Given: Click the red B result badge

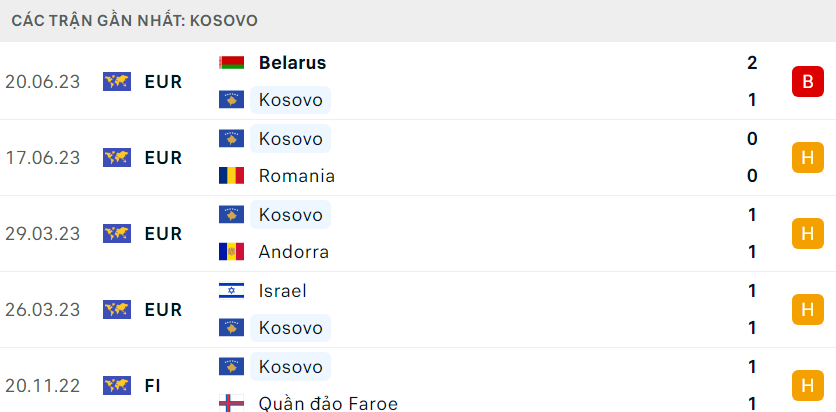Looking at the screenshot, I should coord(808,82).
